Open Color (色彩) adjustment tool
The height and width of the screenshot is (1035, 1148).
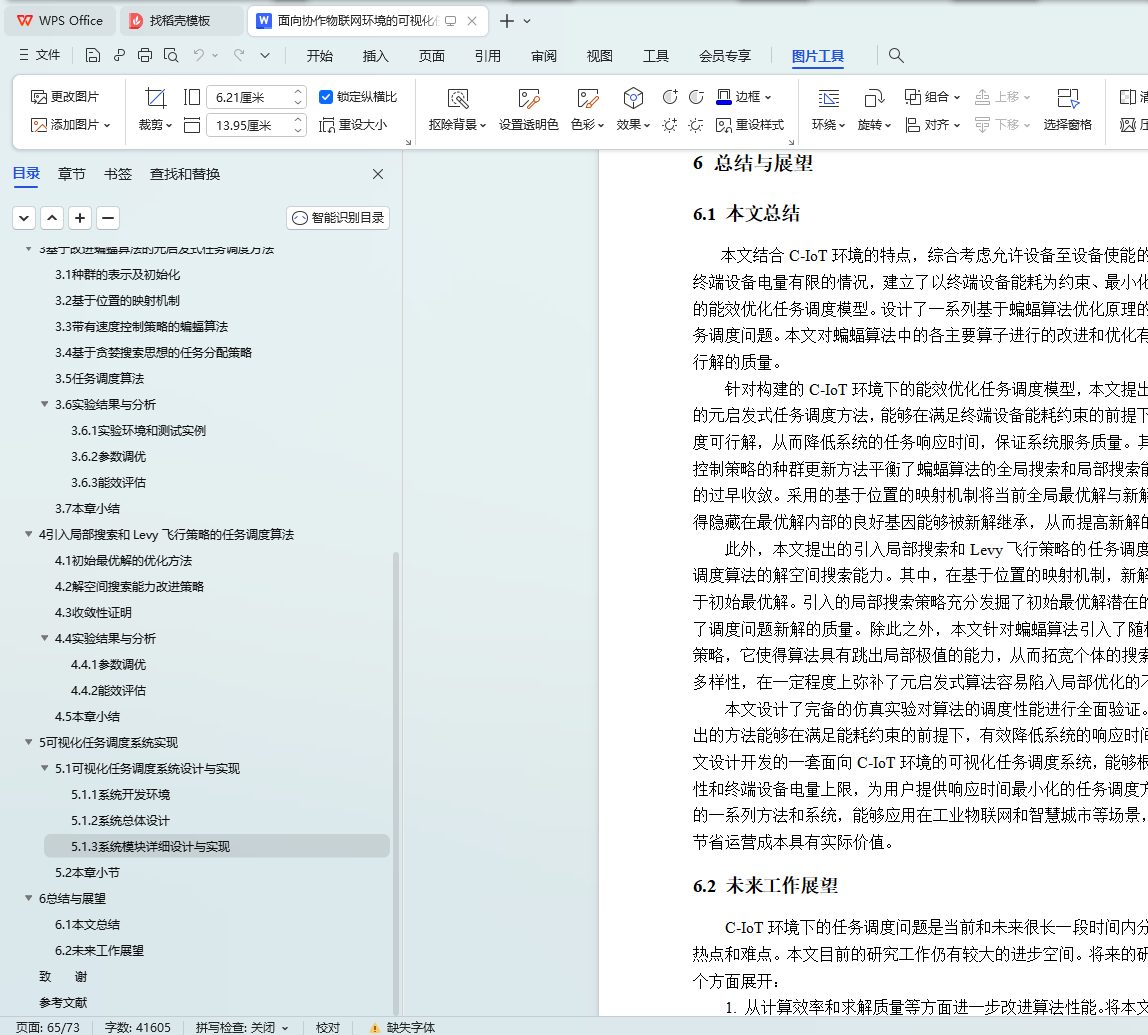(587, 110)
